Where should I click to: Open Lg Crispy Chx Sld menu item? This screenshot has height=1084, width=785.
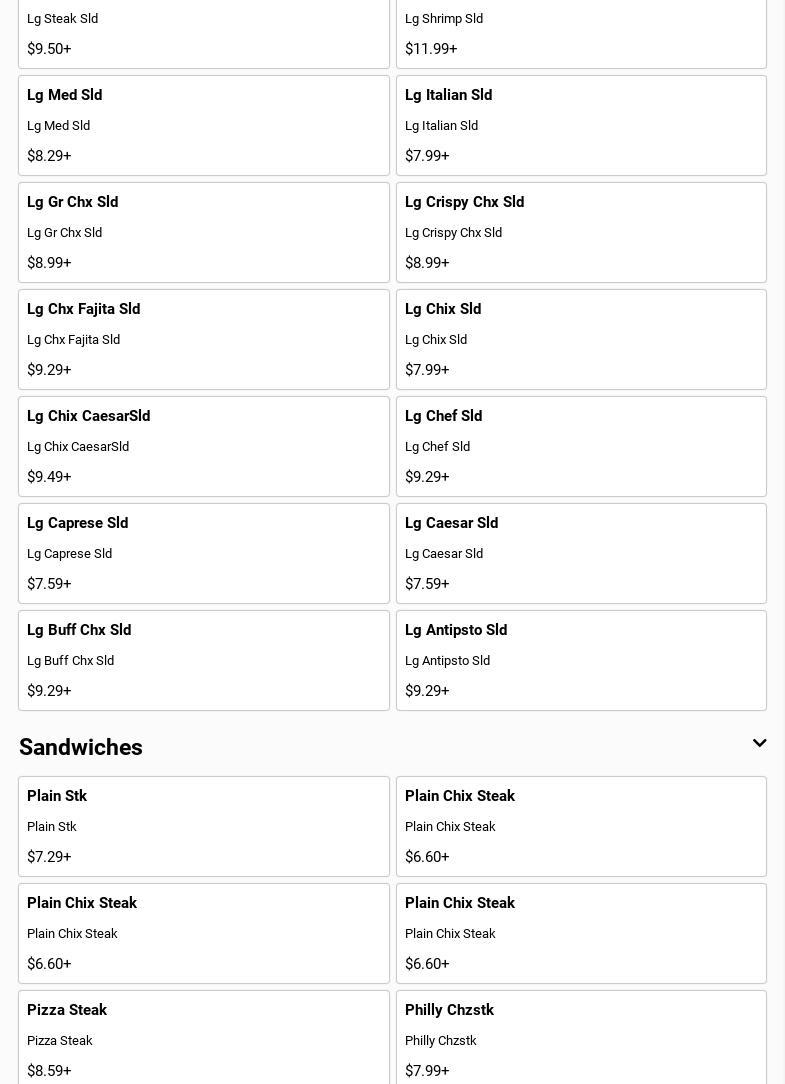(x=581, y=232)
